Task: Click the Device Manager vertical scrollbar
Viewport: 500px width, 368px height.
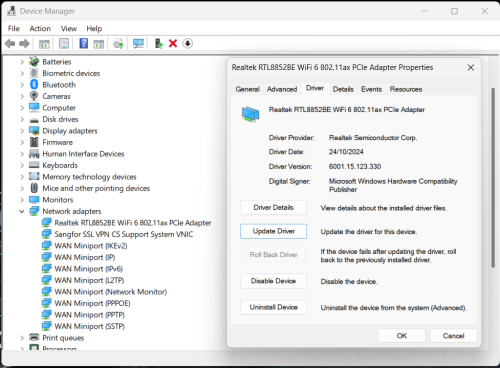Action: (493, 177)
